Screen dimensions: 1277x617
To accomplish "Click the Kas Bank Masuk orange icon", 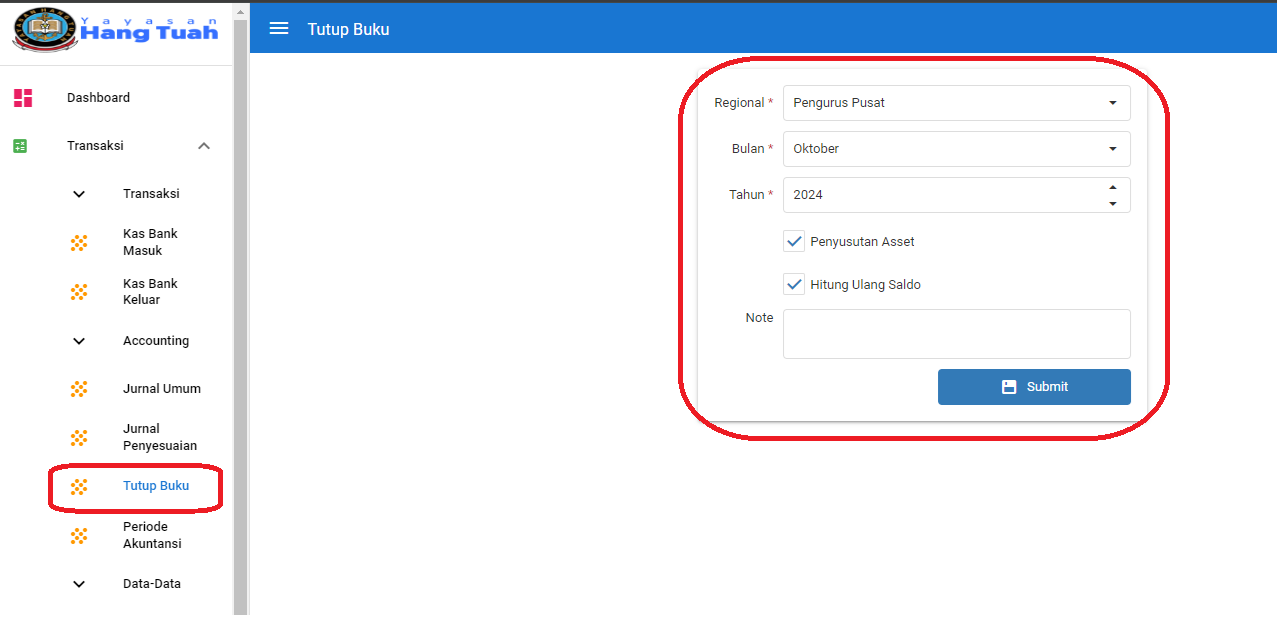I will (79, 242).
